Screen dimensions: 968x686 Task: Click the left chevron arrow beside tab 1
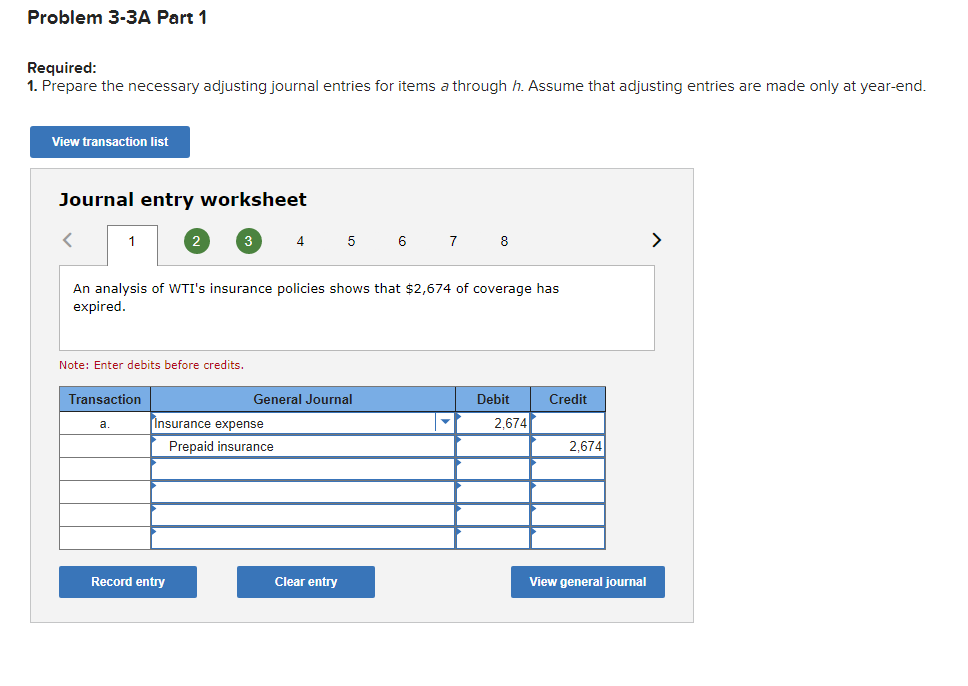[66, 240]
